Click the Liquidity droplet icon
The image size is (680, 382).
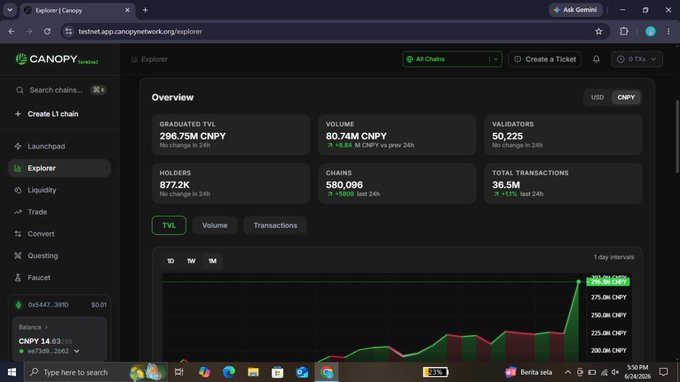coord(18,190)
